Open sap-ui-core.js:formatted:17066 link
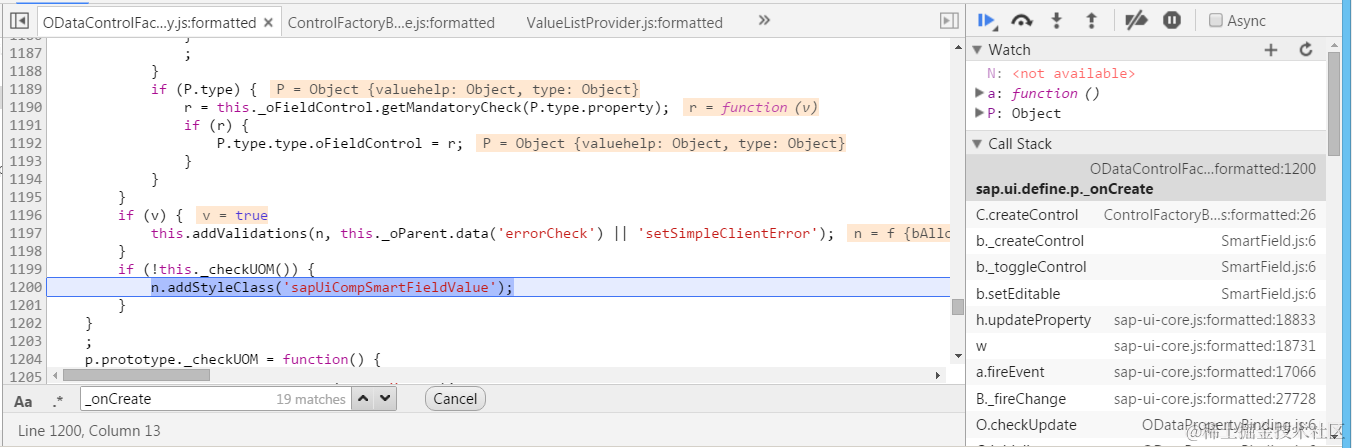 point(1215,372)
